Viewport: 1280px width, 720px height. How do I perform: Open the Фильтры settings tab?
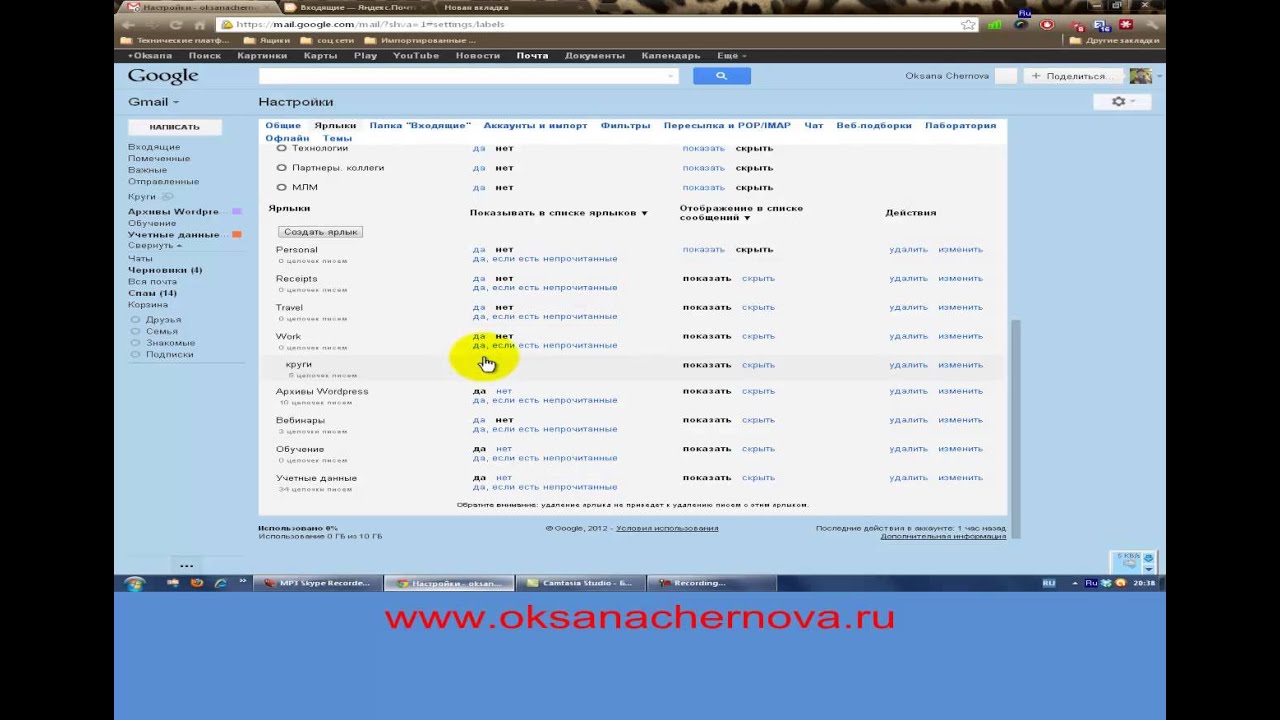pyautogui.click(x=625, y=126)
